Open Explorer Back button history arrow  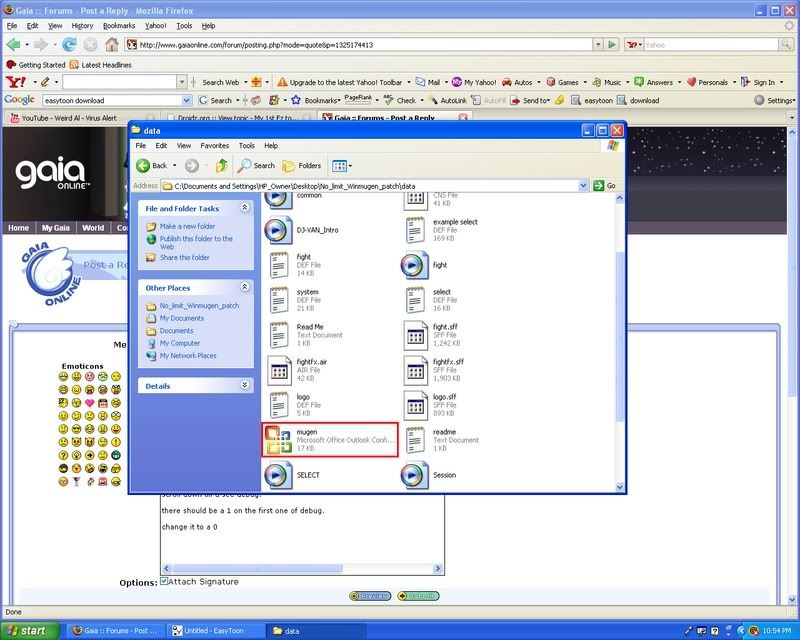click(175, 165)
